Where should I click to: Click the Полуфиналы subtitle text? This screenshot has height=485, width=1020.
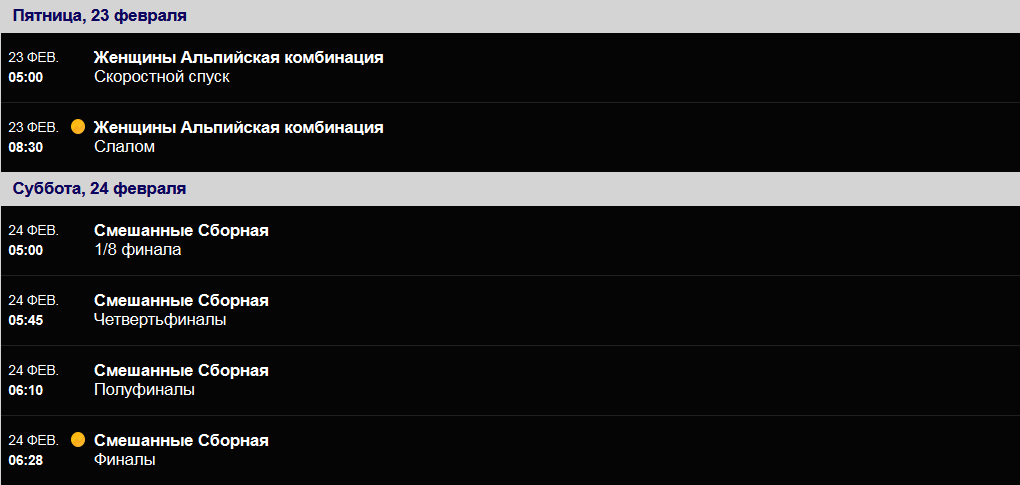[x=144, y=390]
